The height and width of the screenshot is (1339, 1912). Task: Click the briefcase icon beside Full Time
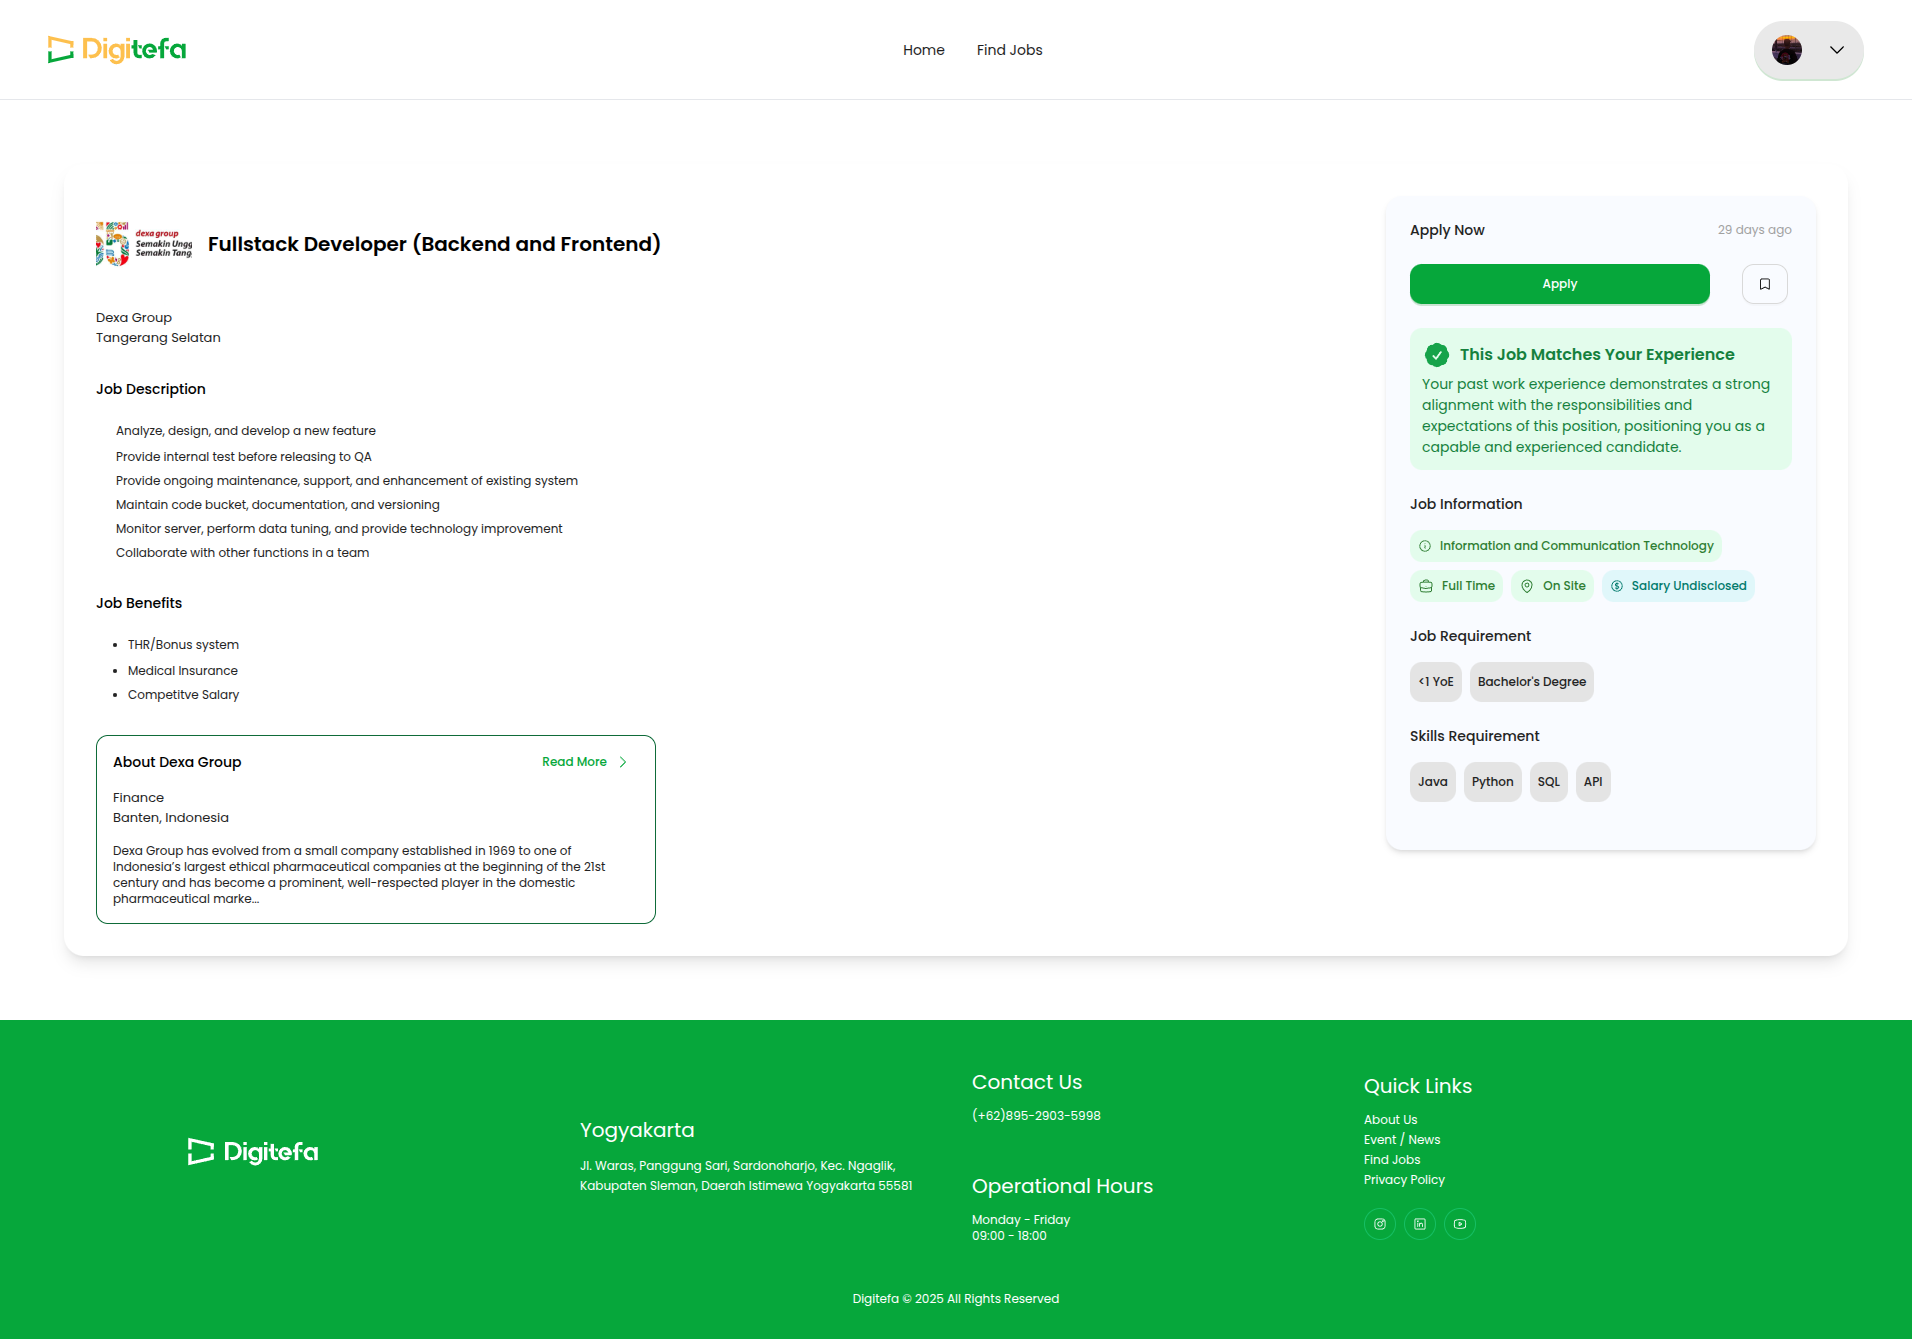pos(1426,586)
